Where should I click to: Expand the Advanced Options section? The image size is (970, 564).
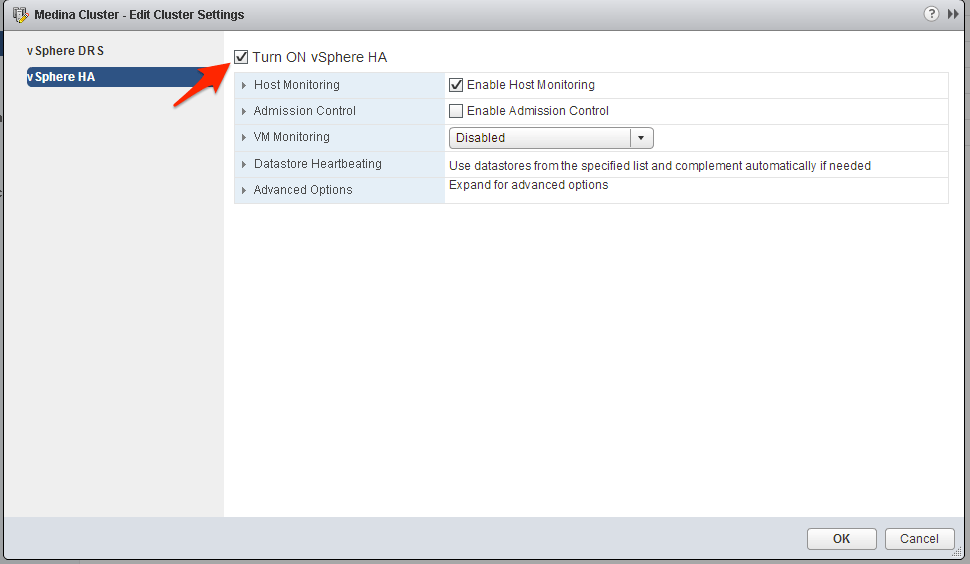244,190
